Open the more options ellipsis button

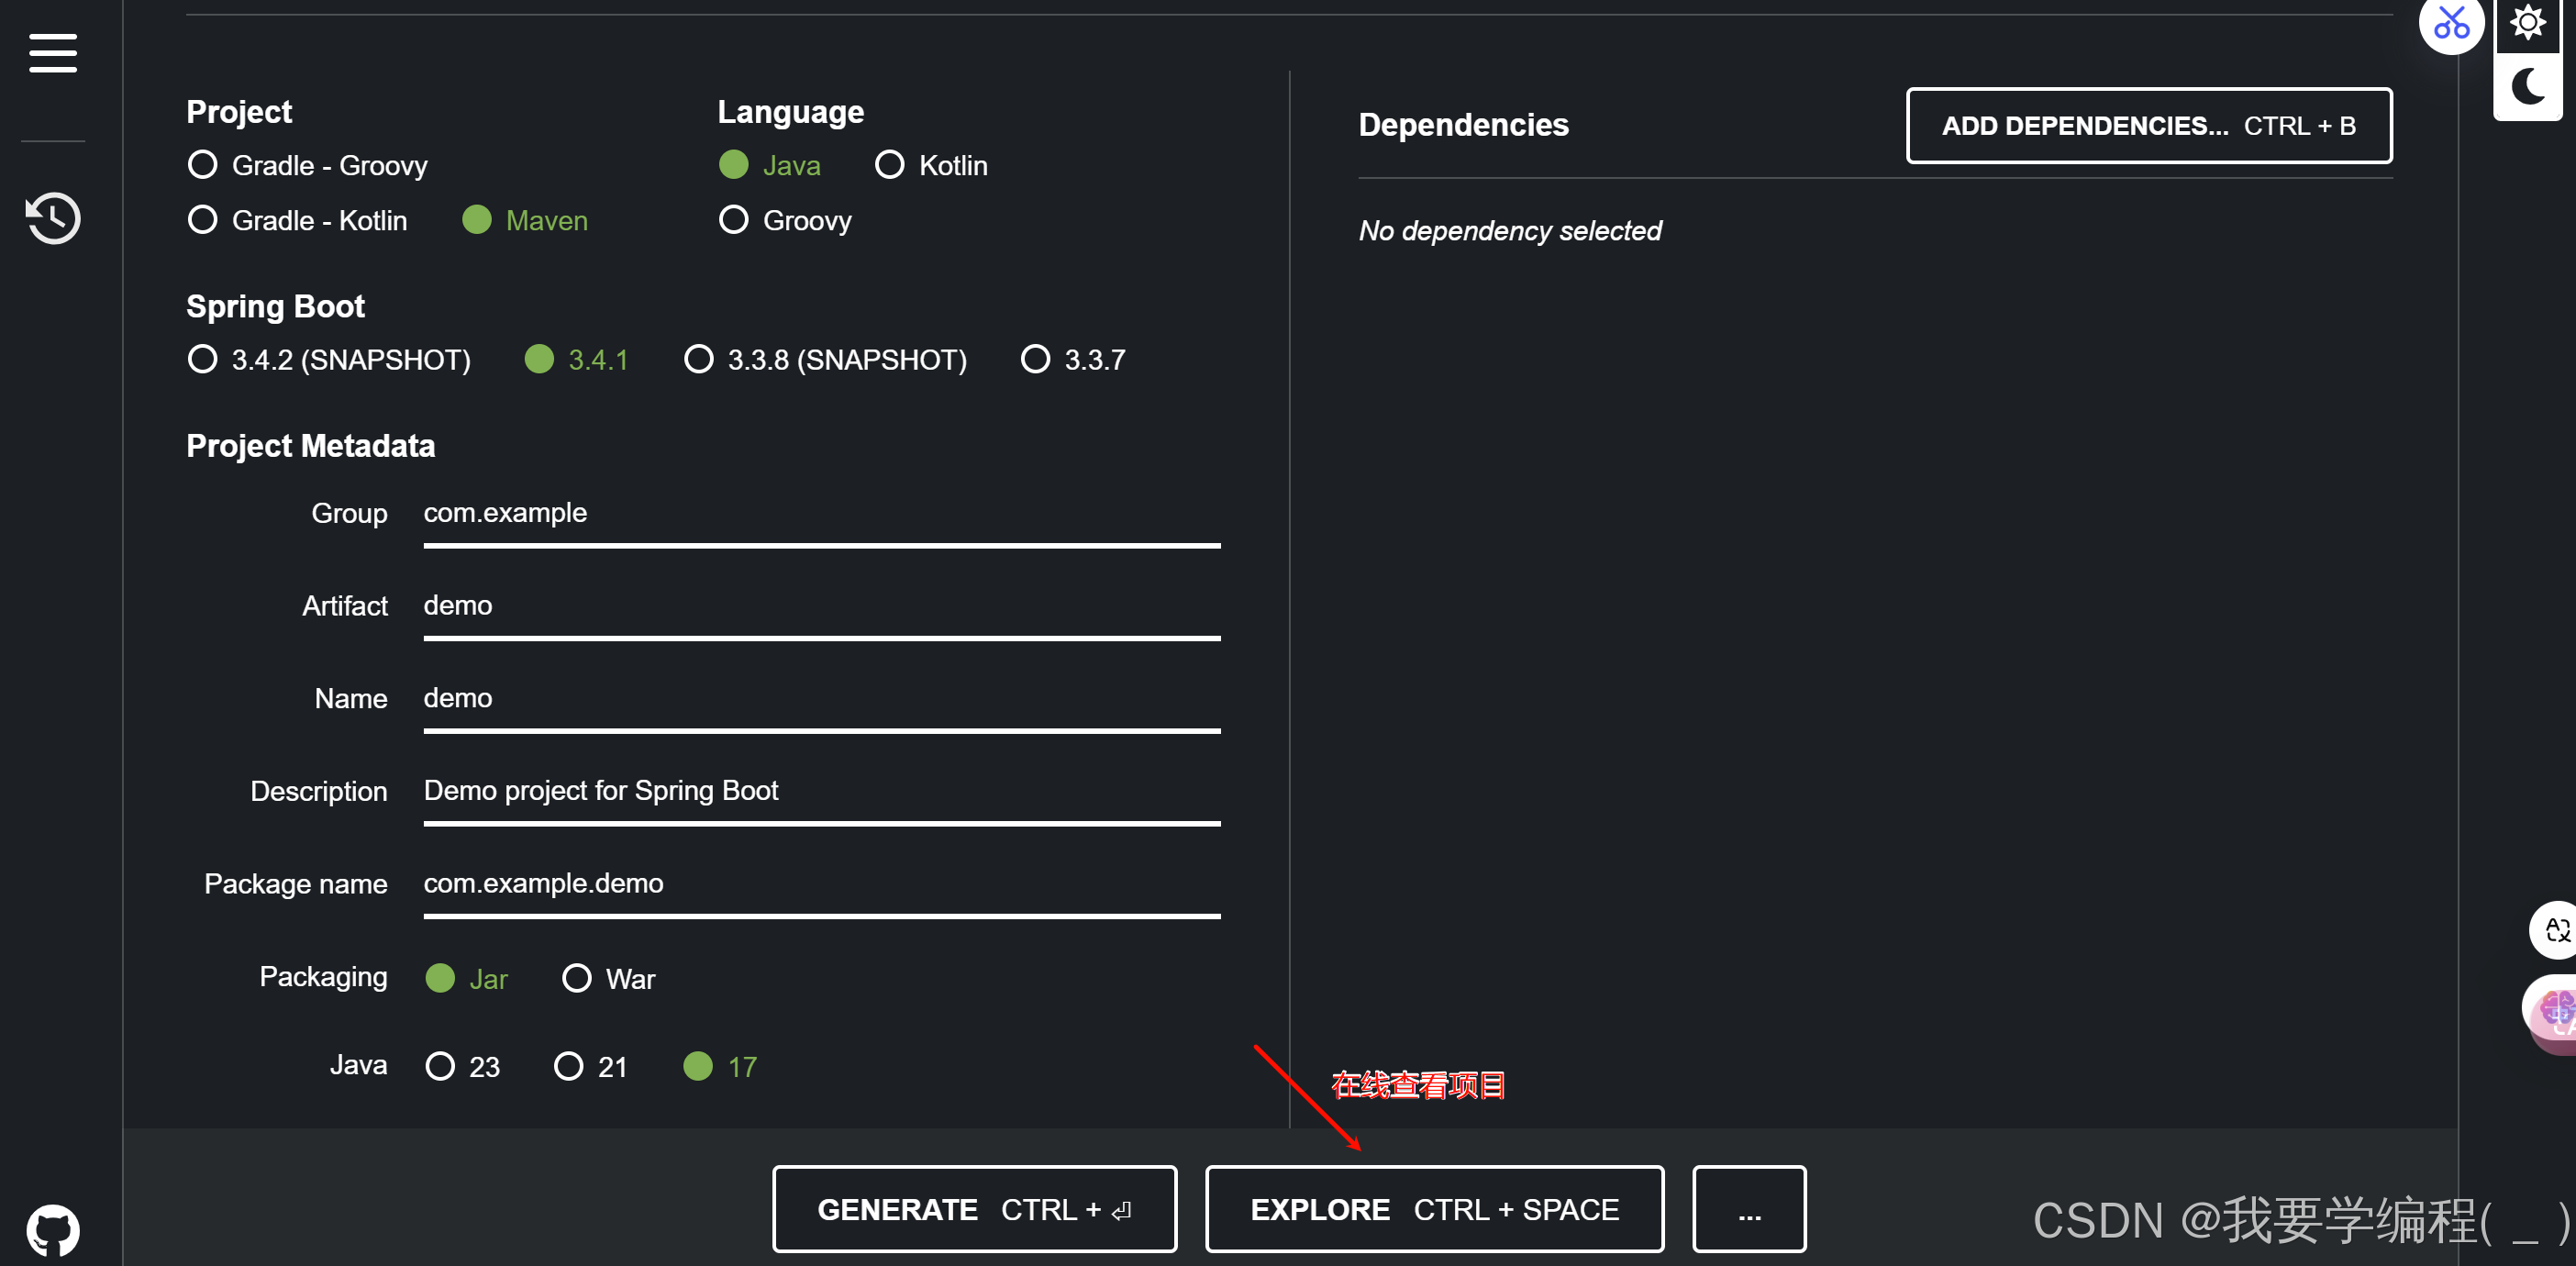click(1749, 1209)
